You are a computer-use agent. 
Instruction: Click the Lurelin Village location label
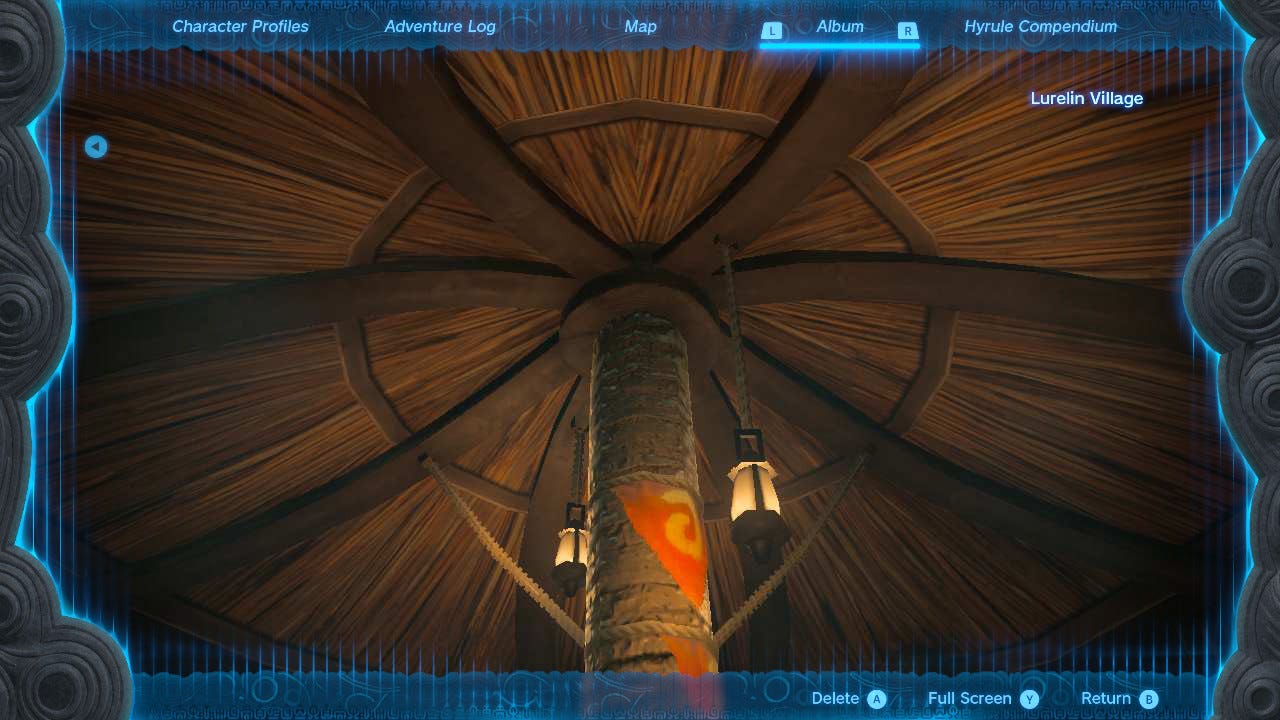[1086, 98]
